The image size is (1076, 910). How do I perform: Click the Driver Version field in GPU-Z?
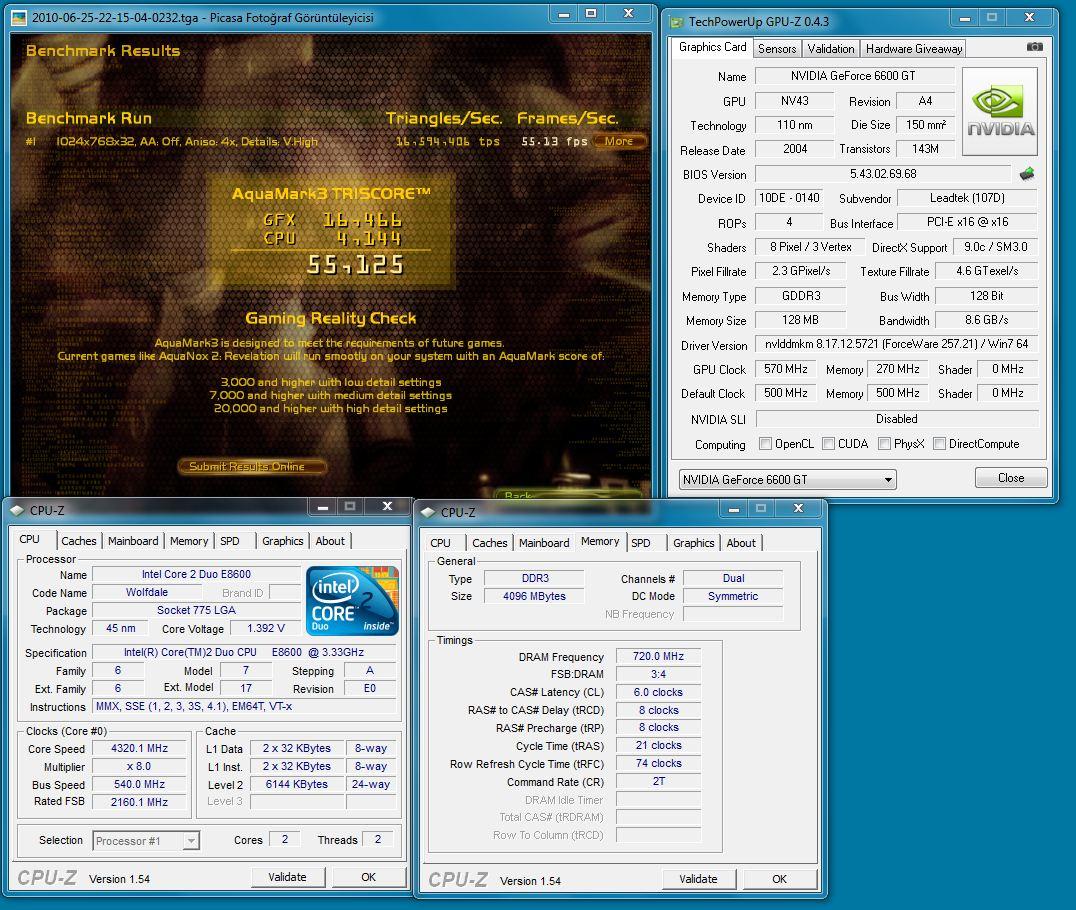[x=896, y=344]
